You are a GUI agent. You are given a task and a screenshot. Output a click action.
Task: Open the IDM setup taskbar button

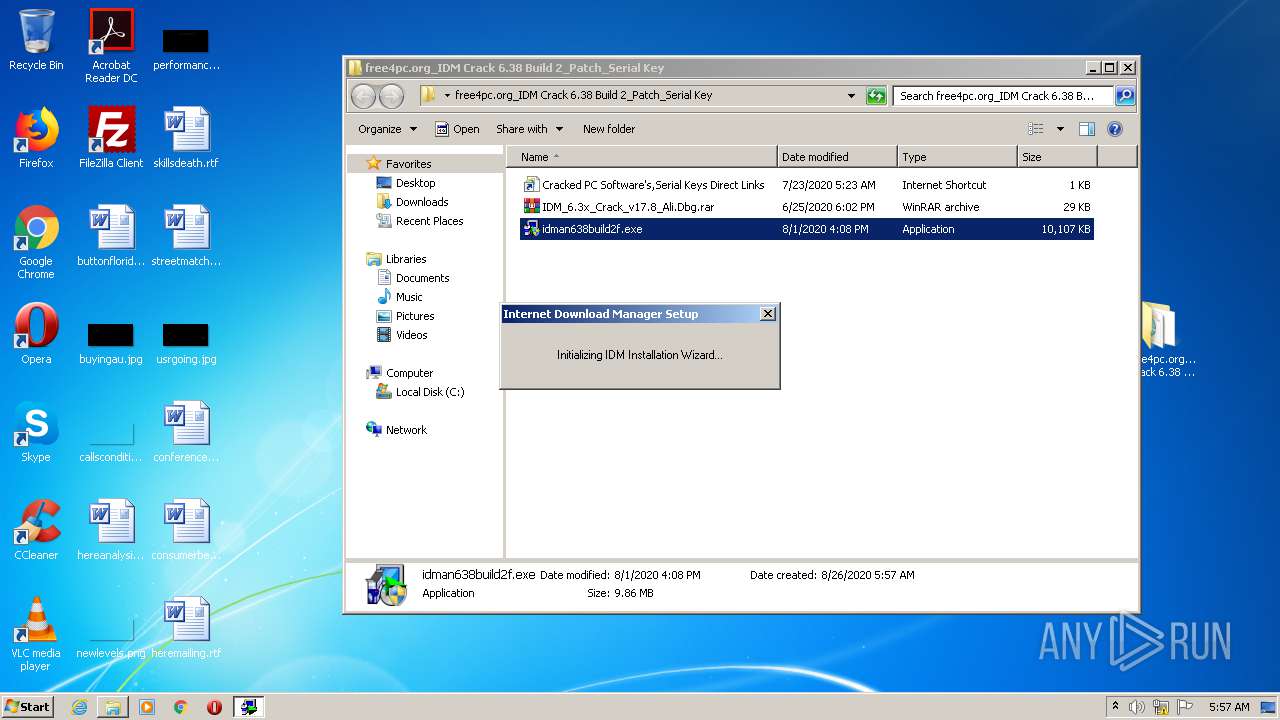[x=248, y=707]
